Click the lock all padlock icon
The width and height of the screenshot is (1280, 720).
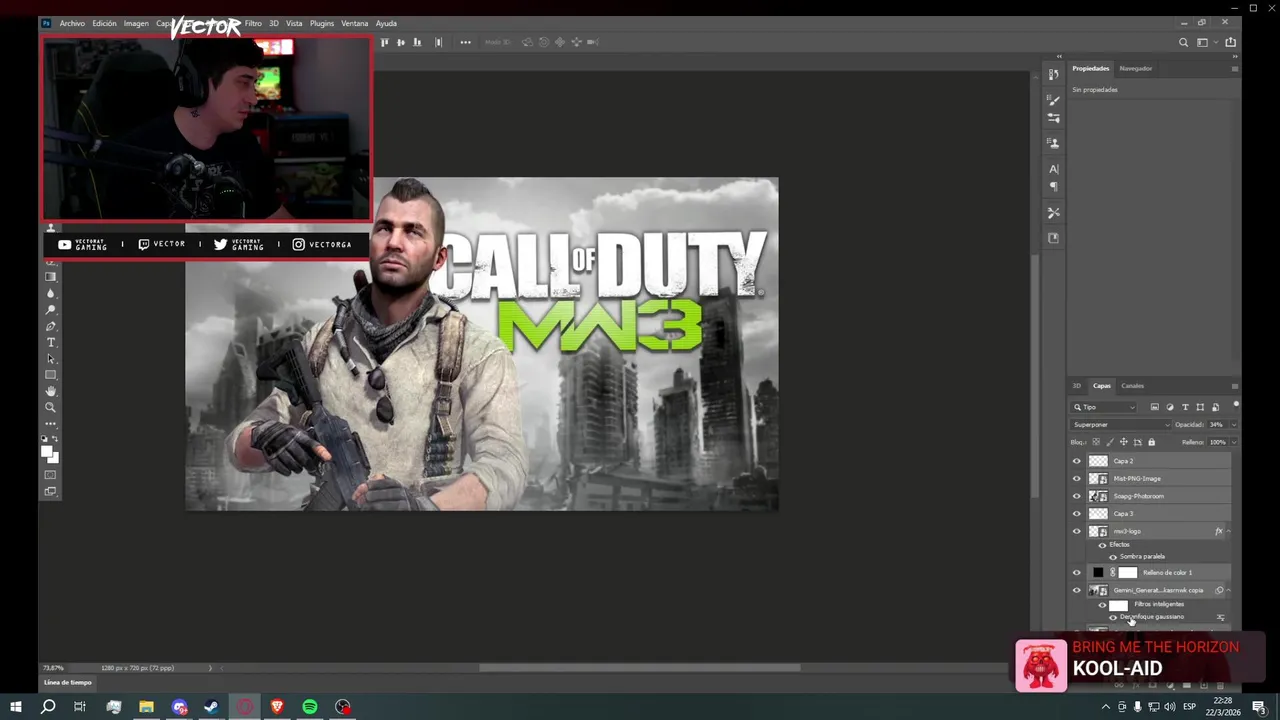point(1151,442)
